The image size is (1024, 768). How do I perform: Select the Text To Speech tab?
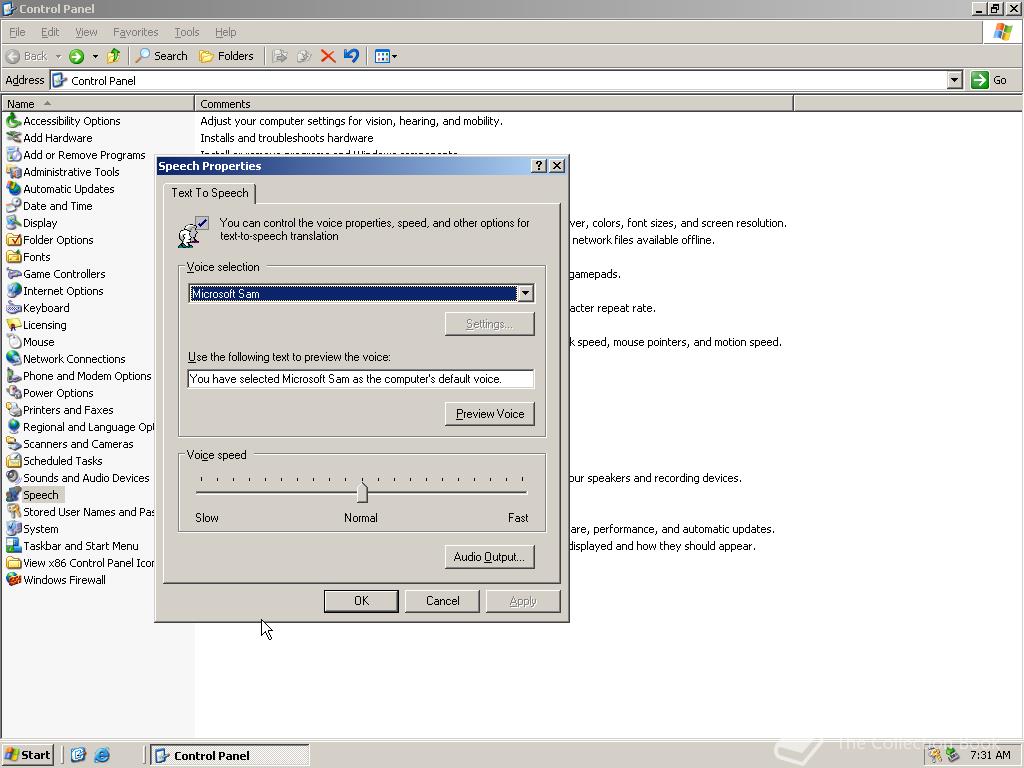(x=210, y=193)
